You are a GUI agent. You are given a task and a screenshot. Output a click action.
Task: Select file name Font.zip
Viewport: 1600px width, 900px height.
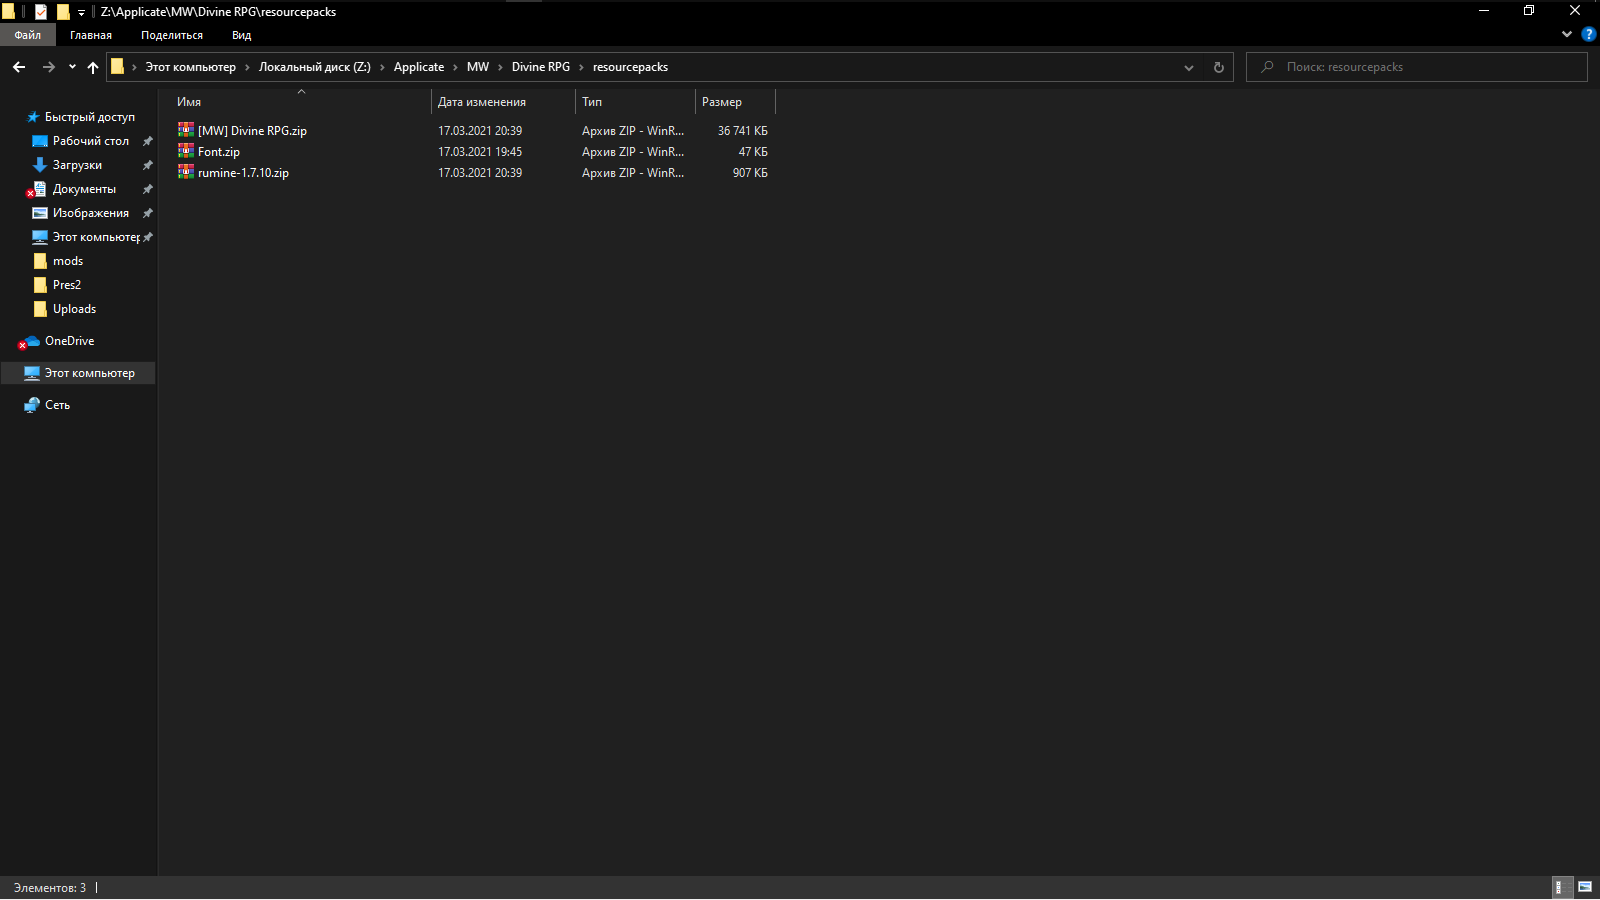point(219,152)
